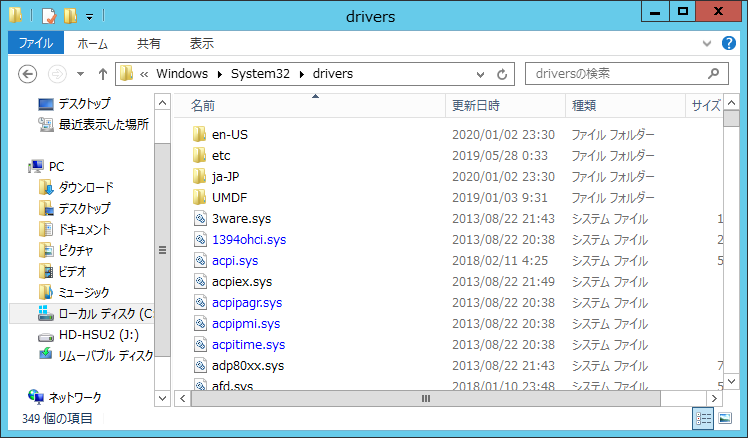Select the acpiex.sys file icon
748x438 pixels.
click(x=200, y=282)
